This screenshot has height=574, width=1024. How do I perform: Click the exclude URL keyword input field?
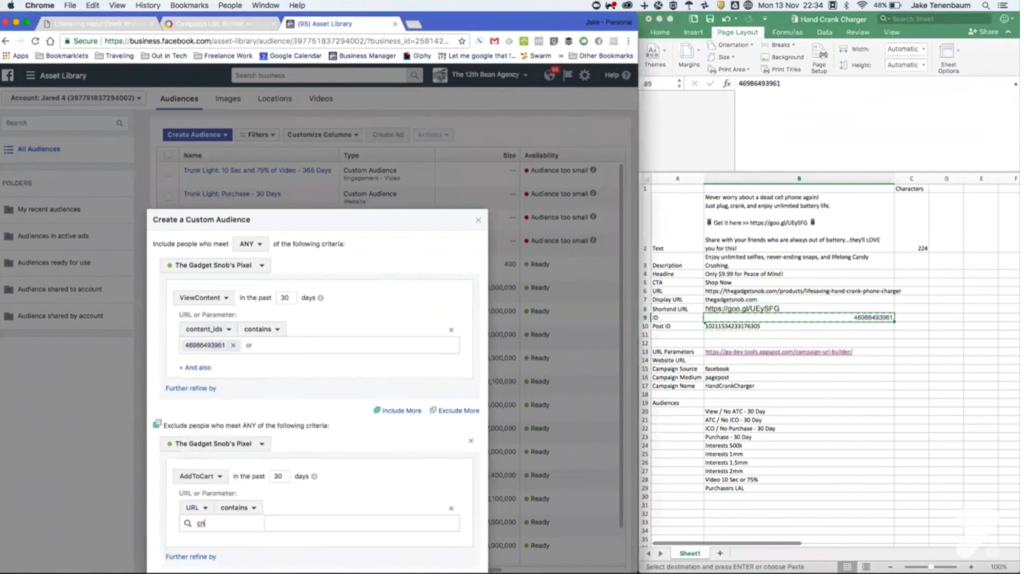click(319, 523)
